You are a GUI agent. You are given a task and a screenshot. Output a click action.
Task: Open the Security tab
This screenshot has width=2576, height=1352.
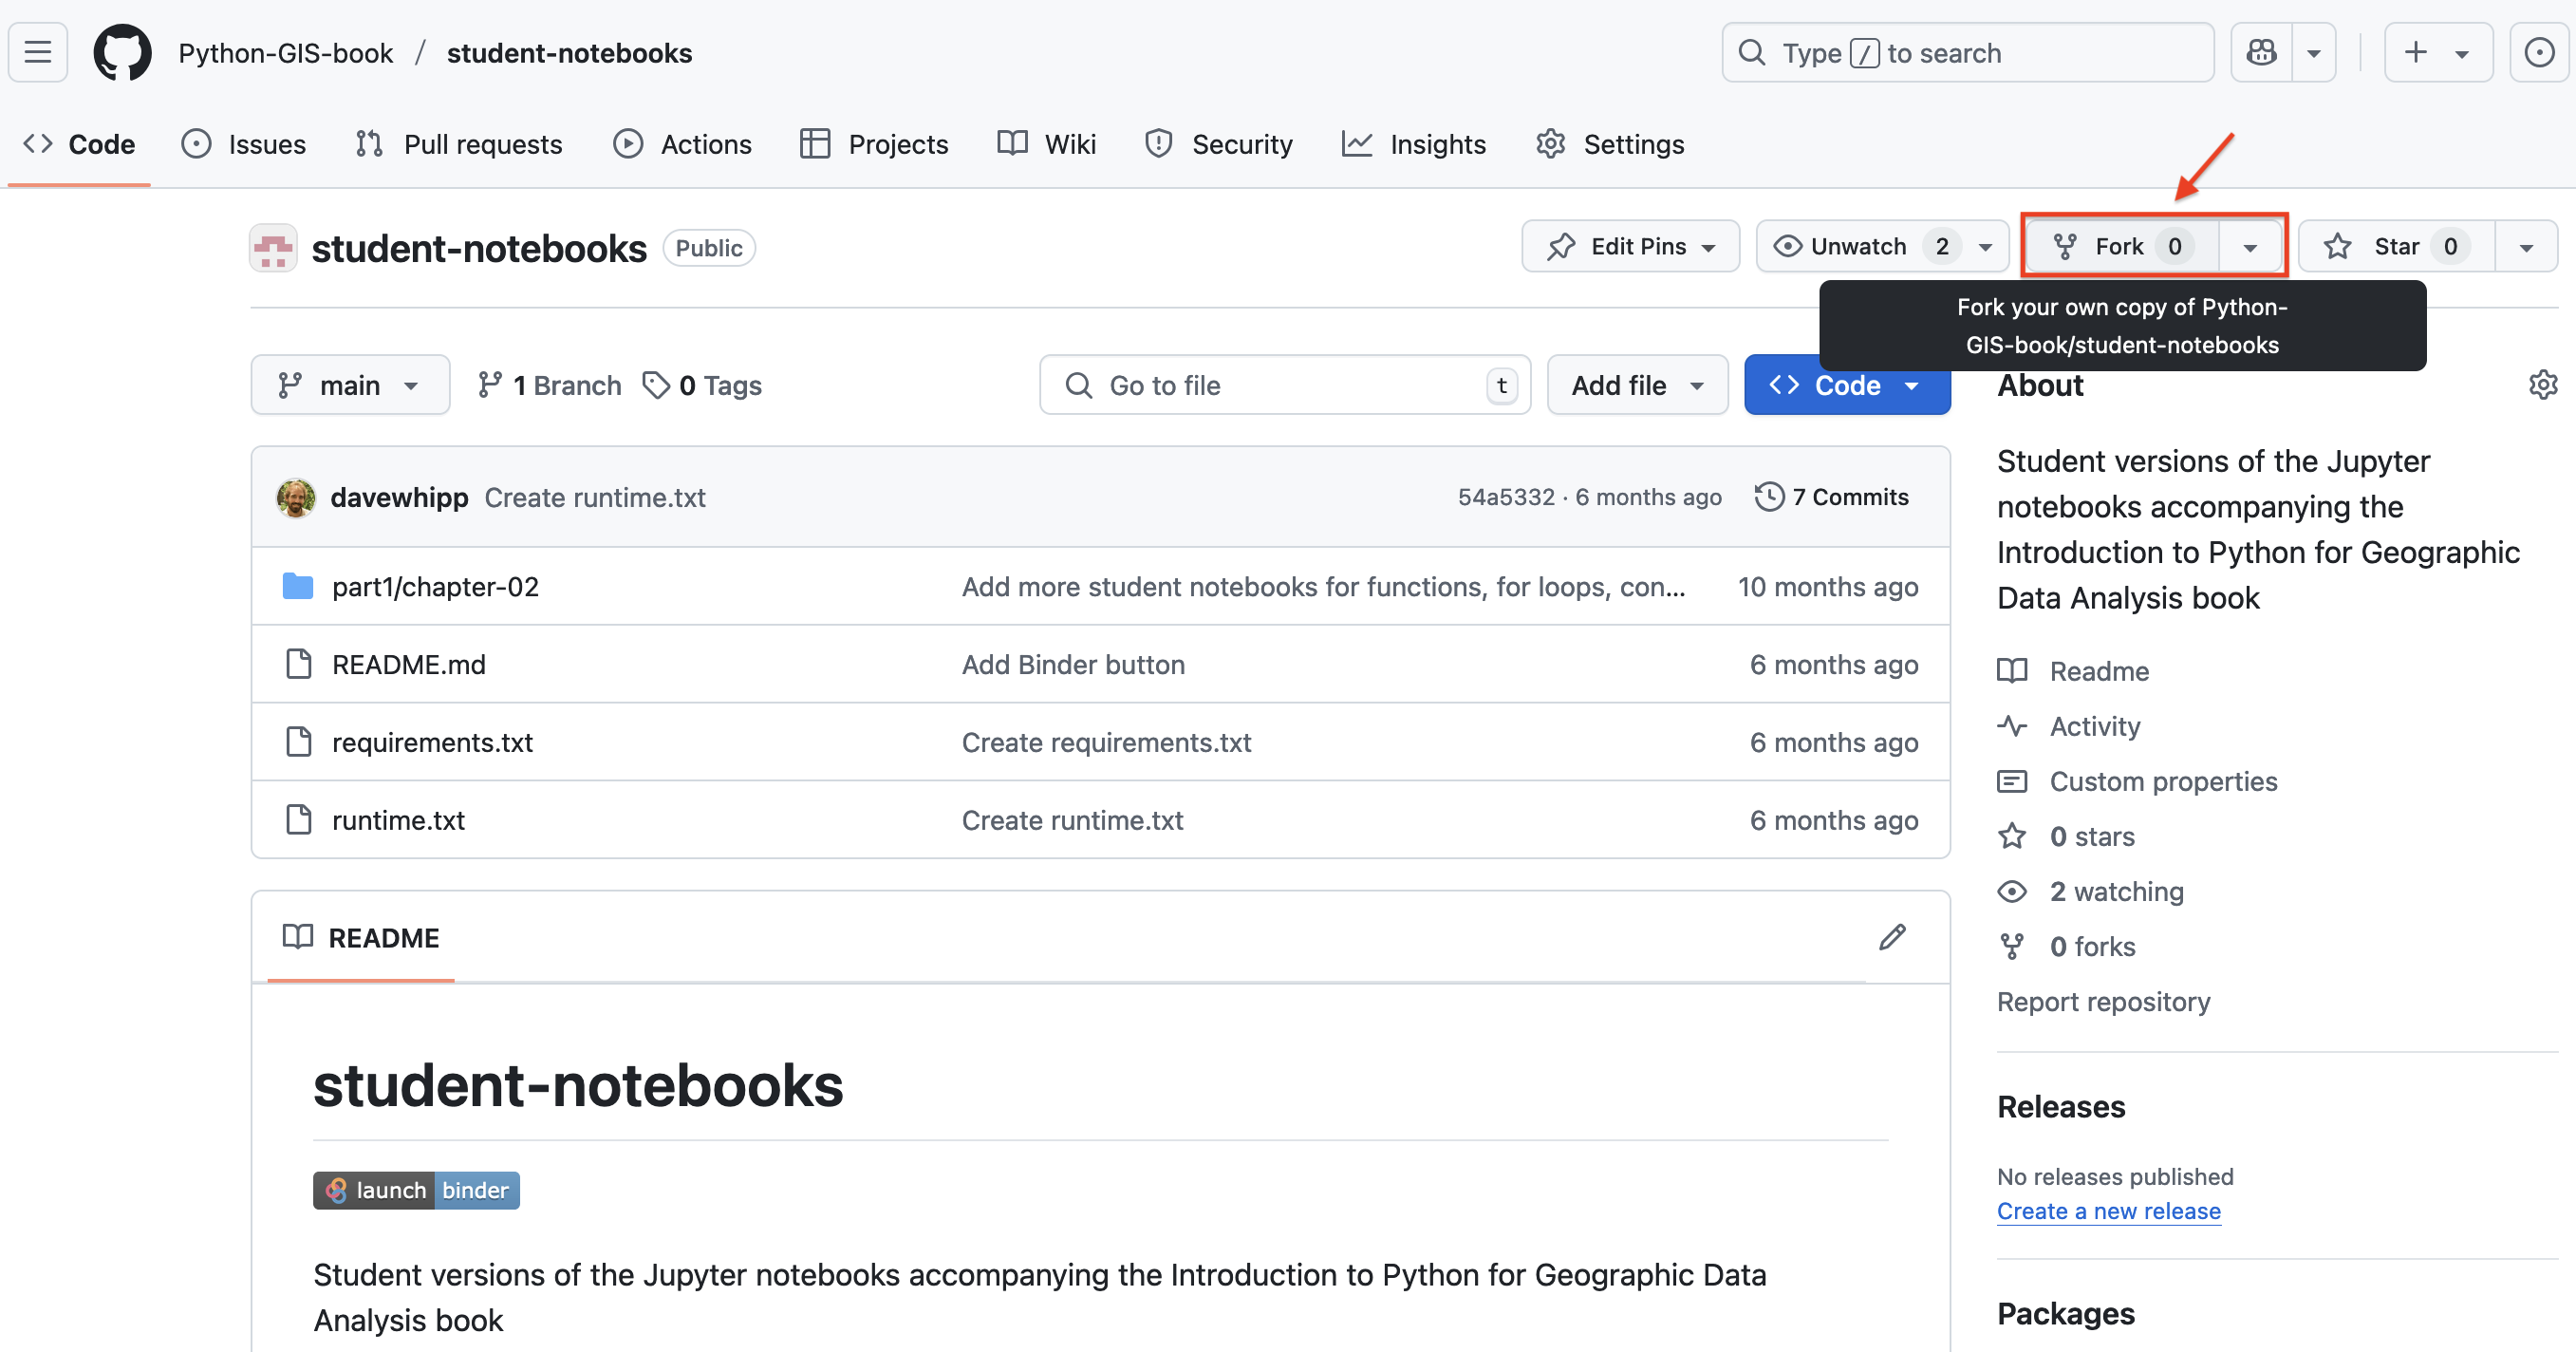[1219, 144]
